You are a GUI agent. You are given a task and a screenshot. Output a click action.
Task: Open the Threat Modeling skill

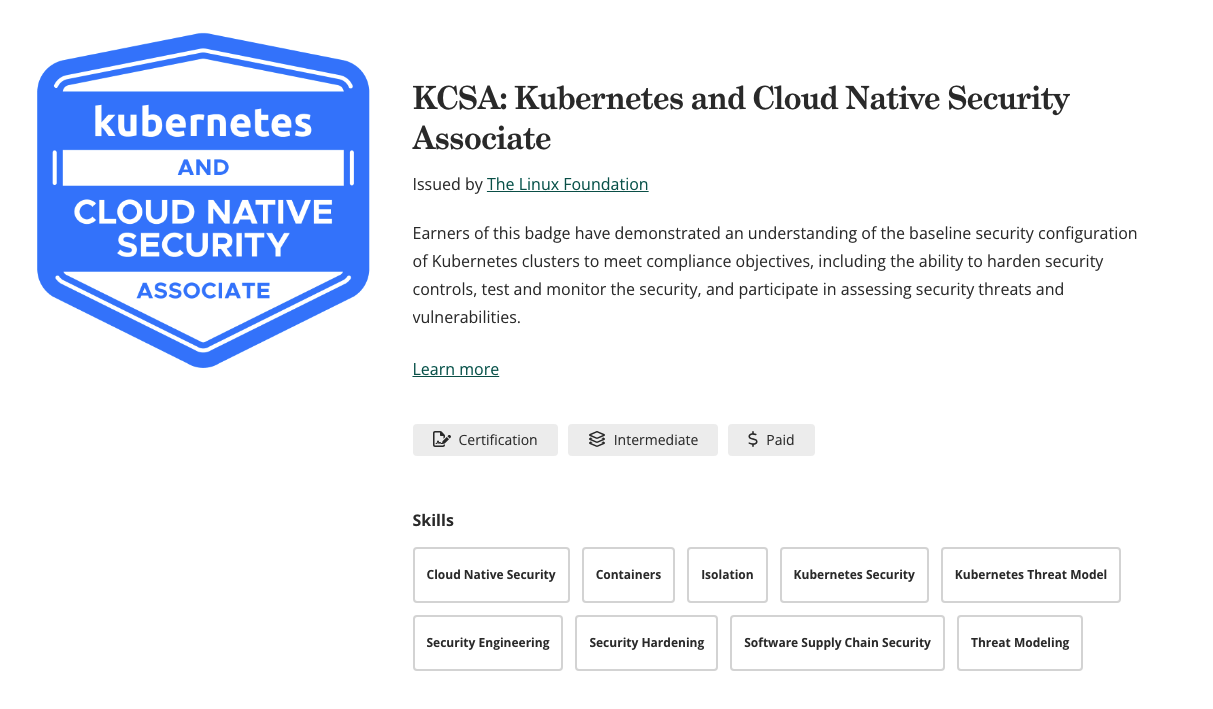tap(1020, 643)
